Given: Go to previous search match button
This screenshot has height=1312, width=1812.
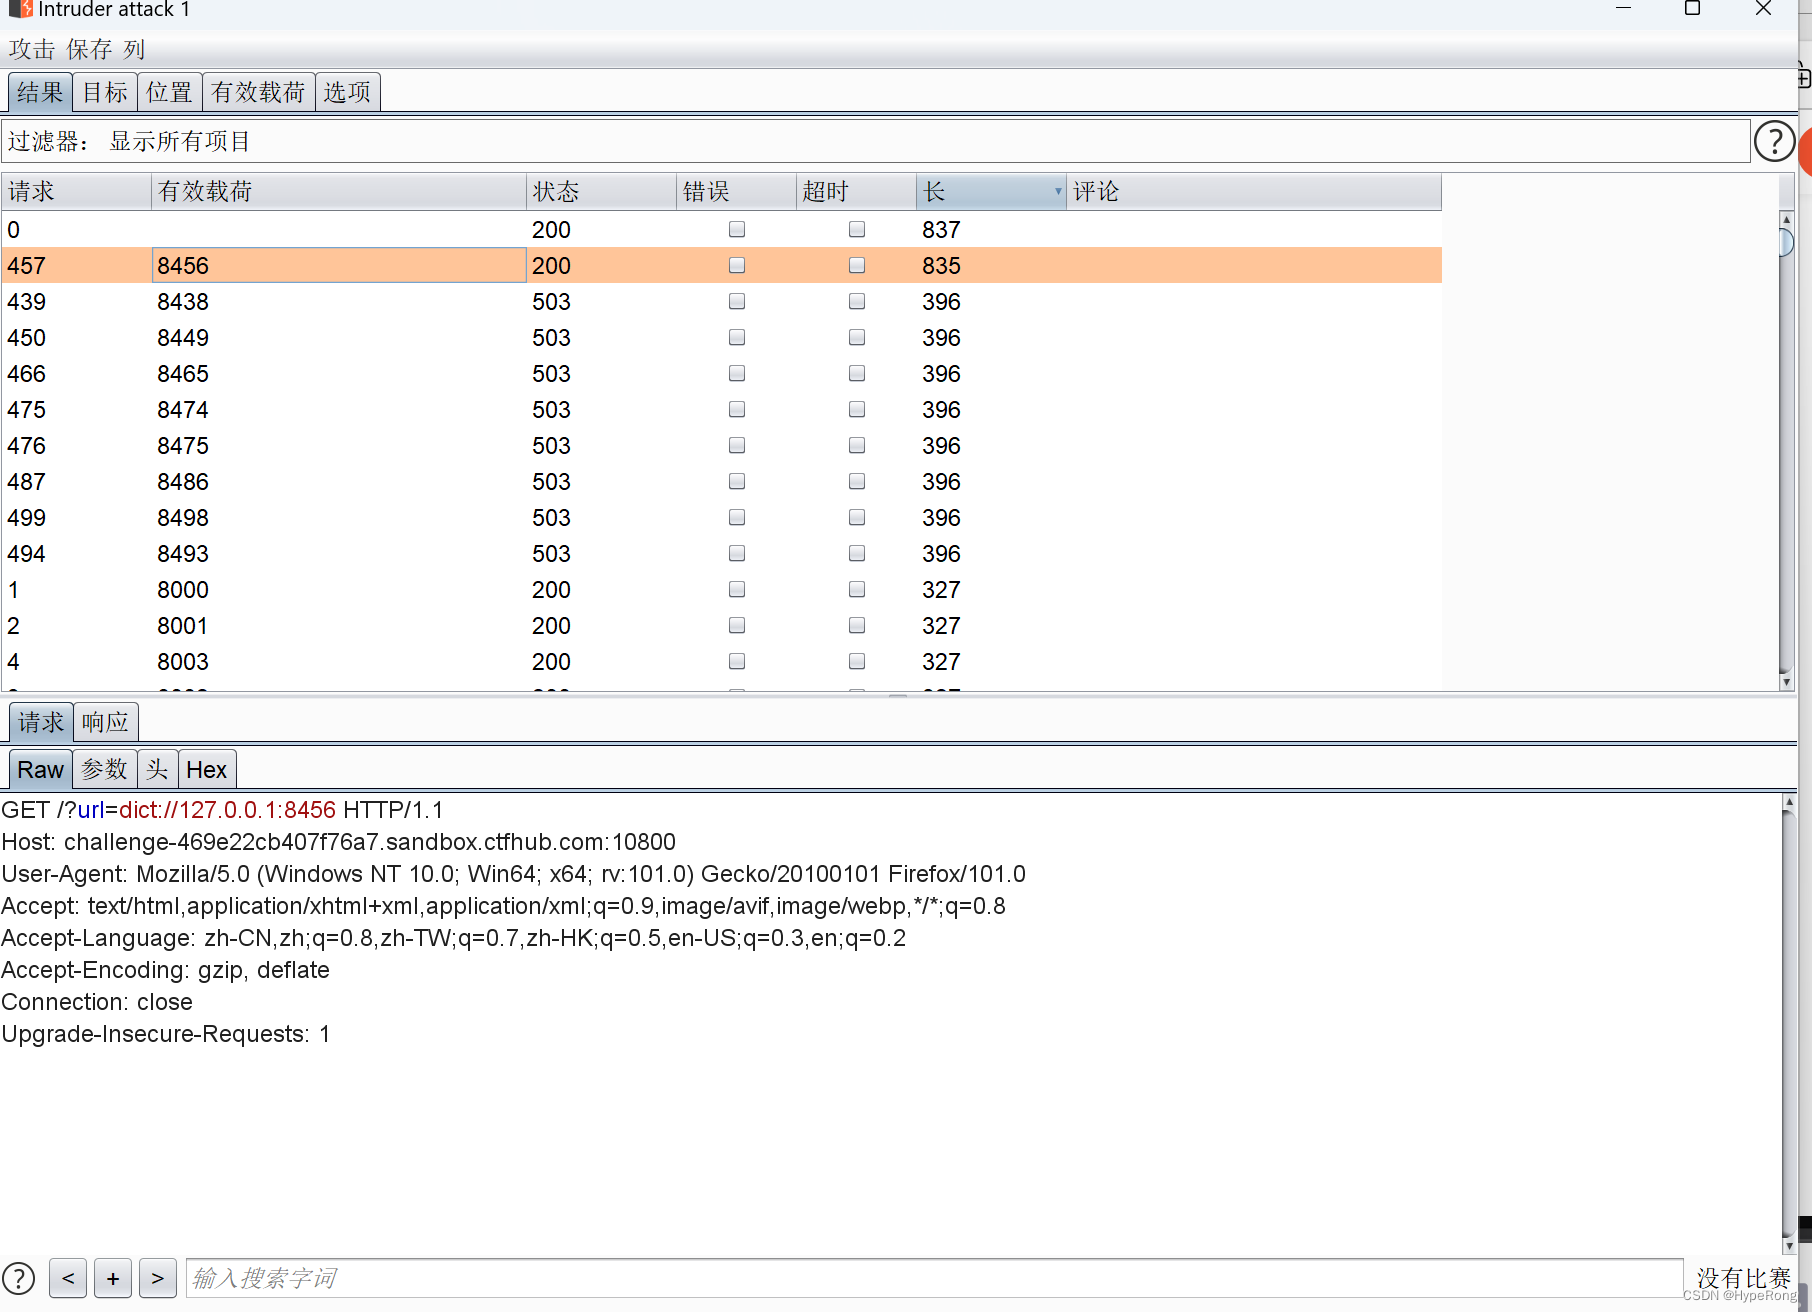Looking at the screenshot, I should pos(68,1278).
